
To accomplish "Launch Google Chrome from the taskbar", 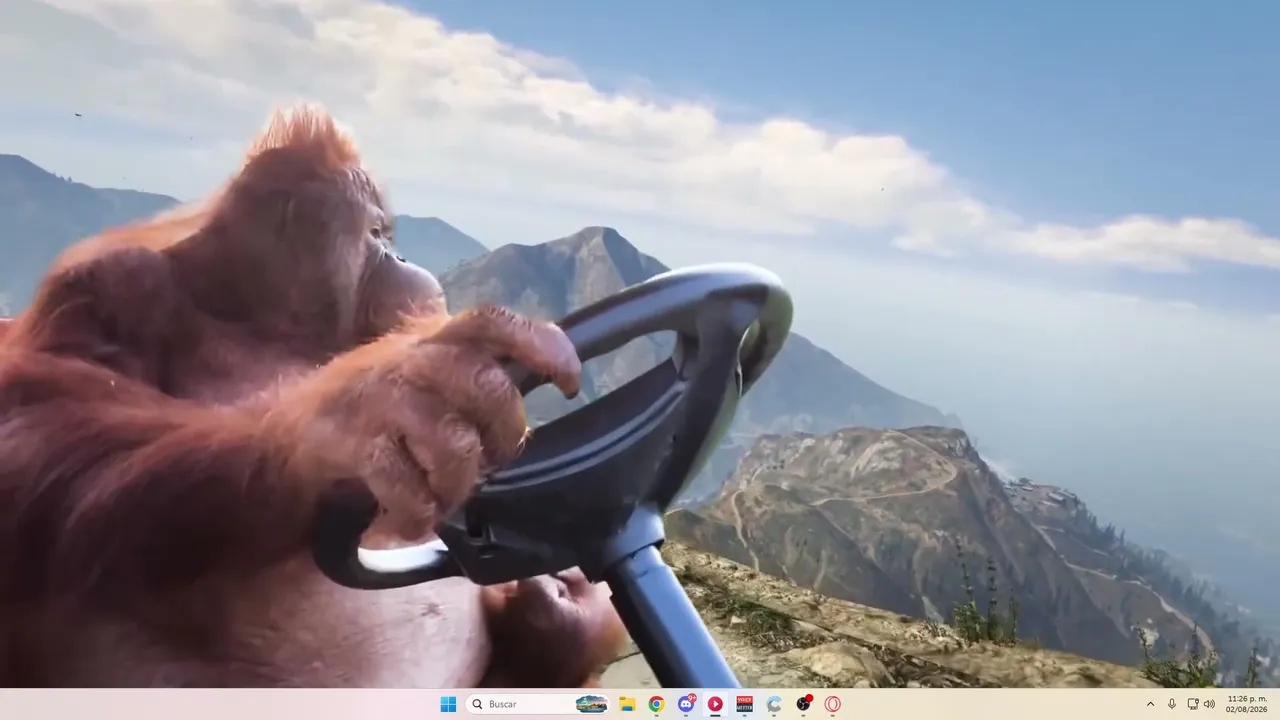I will pyautogui.click(x=656, y=704).
